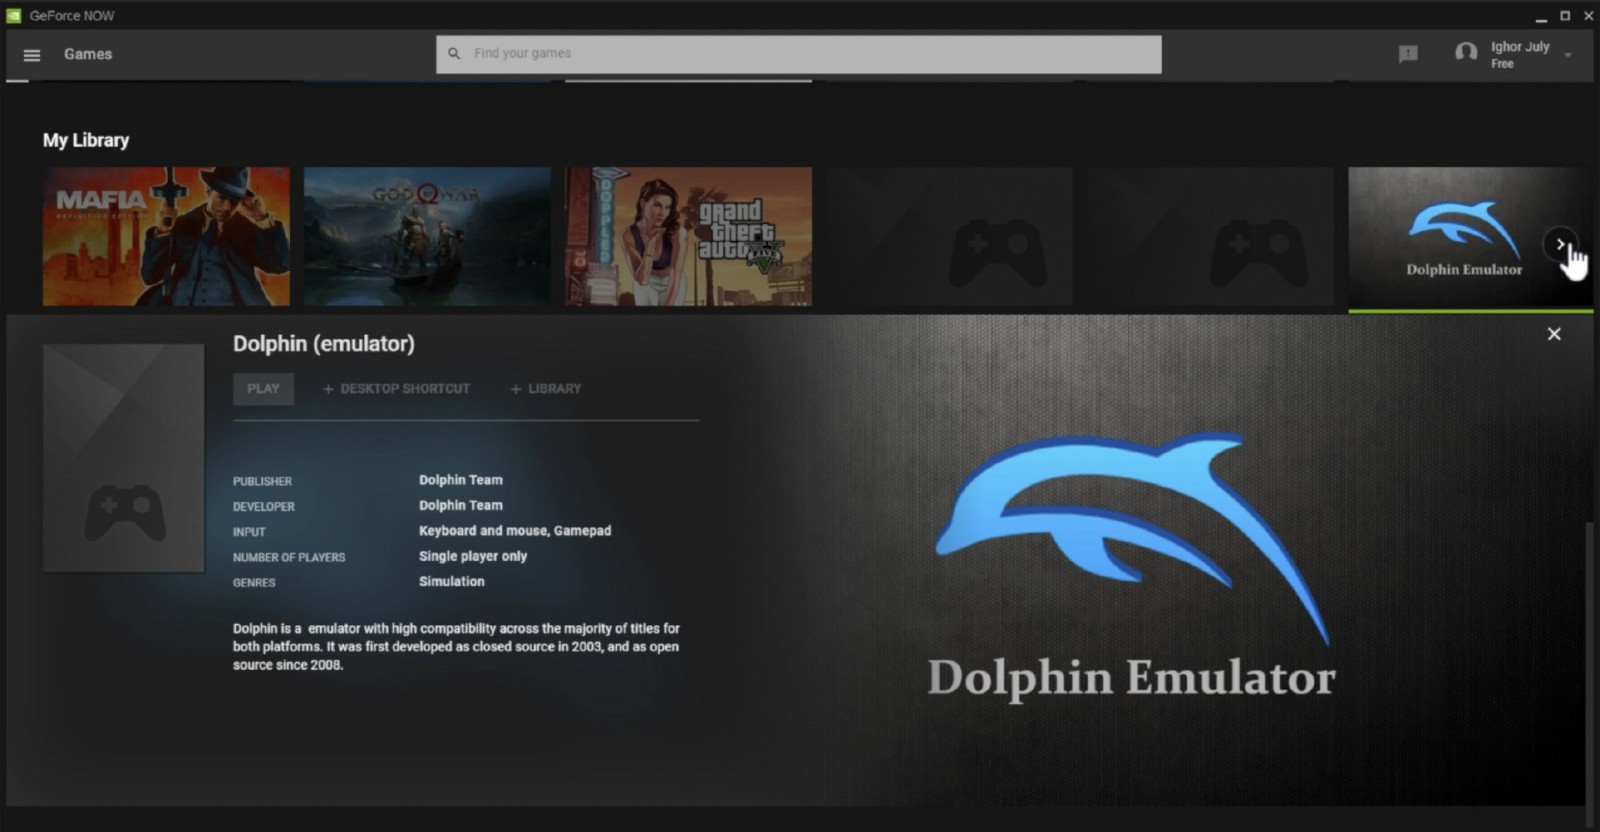This screenshot has height=832, width=1600.
Task: Select the Mafia Definitive Edition thumbnail
Action: 166,236
